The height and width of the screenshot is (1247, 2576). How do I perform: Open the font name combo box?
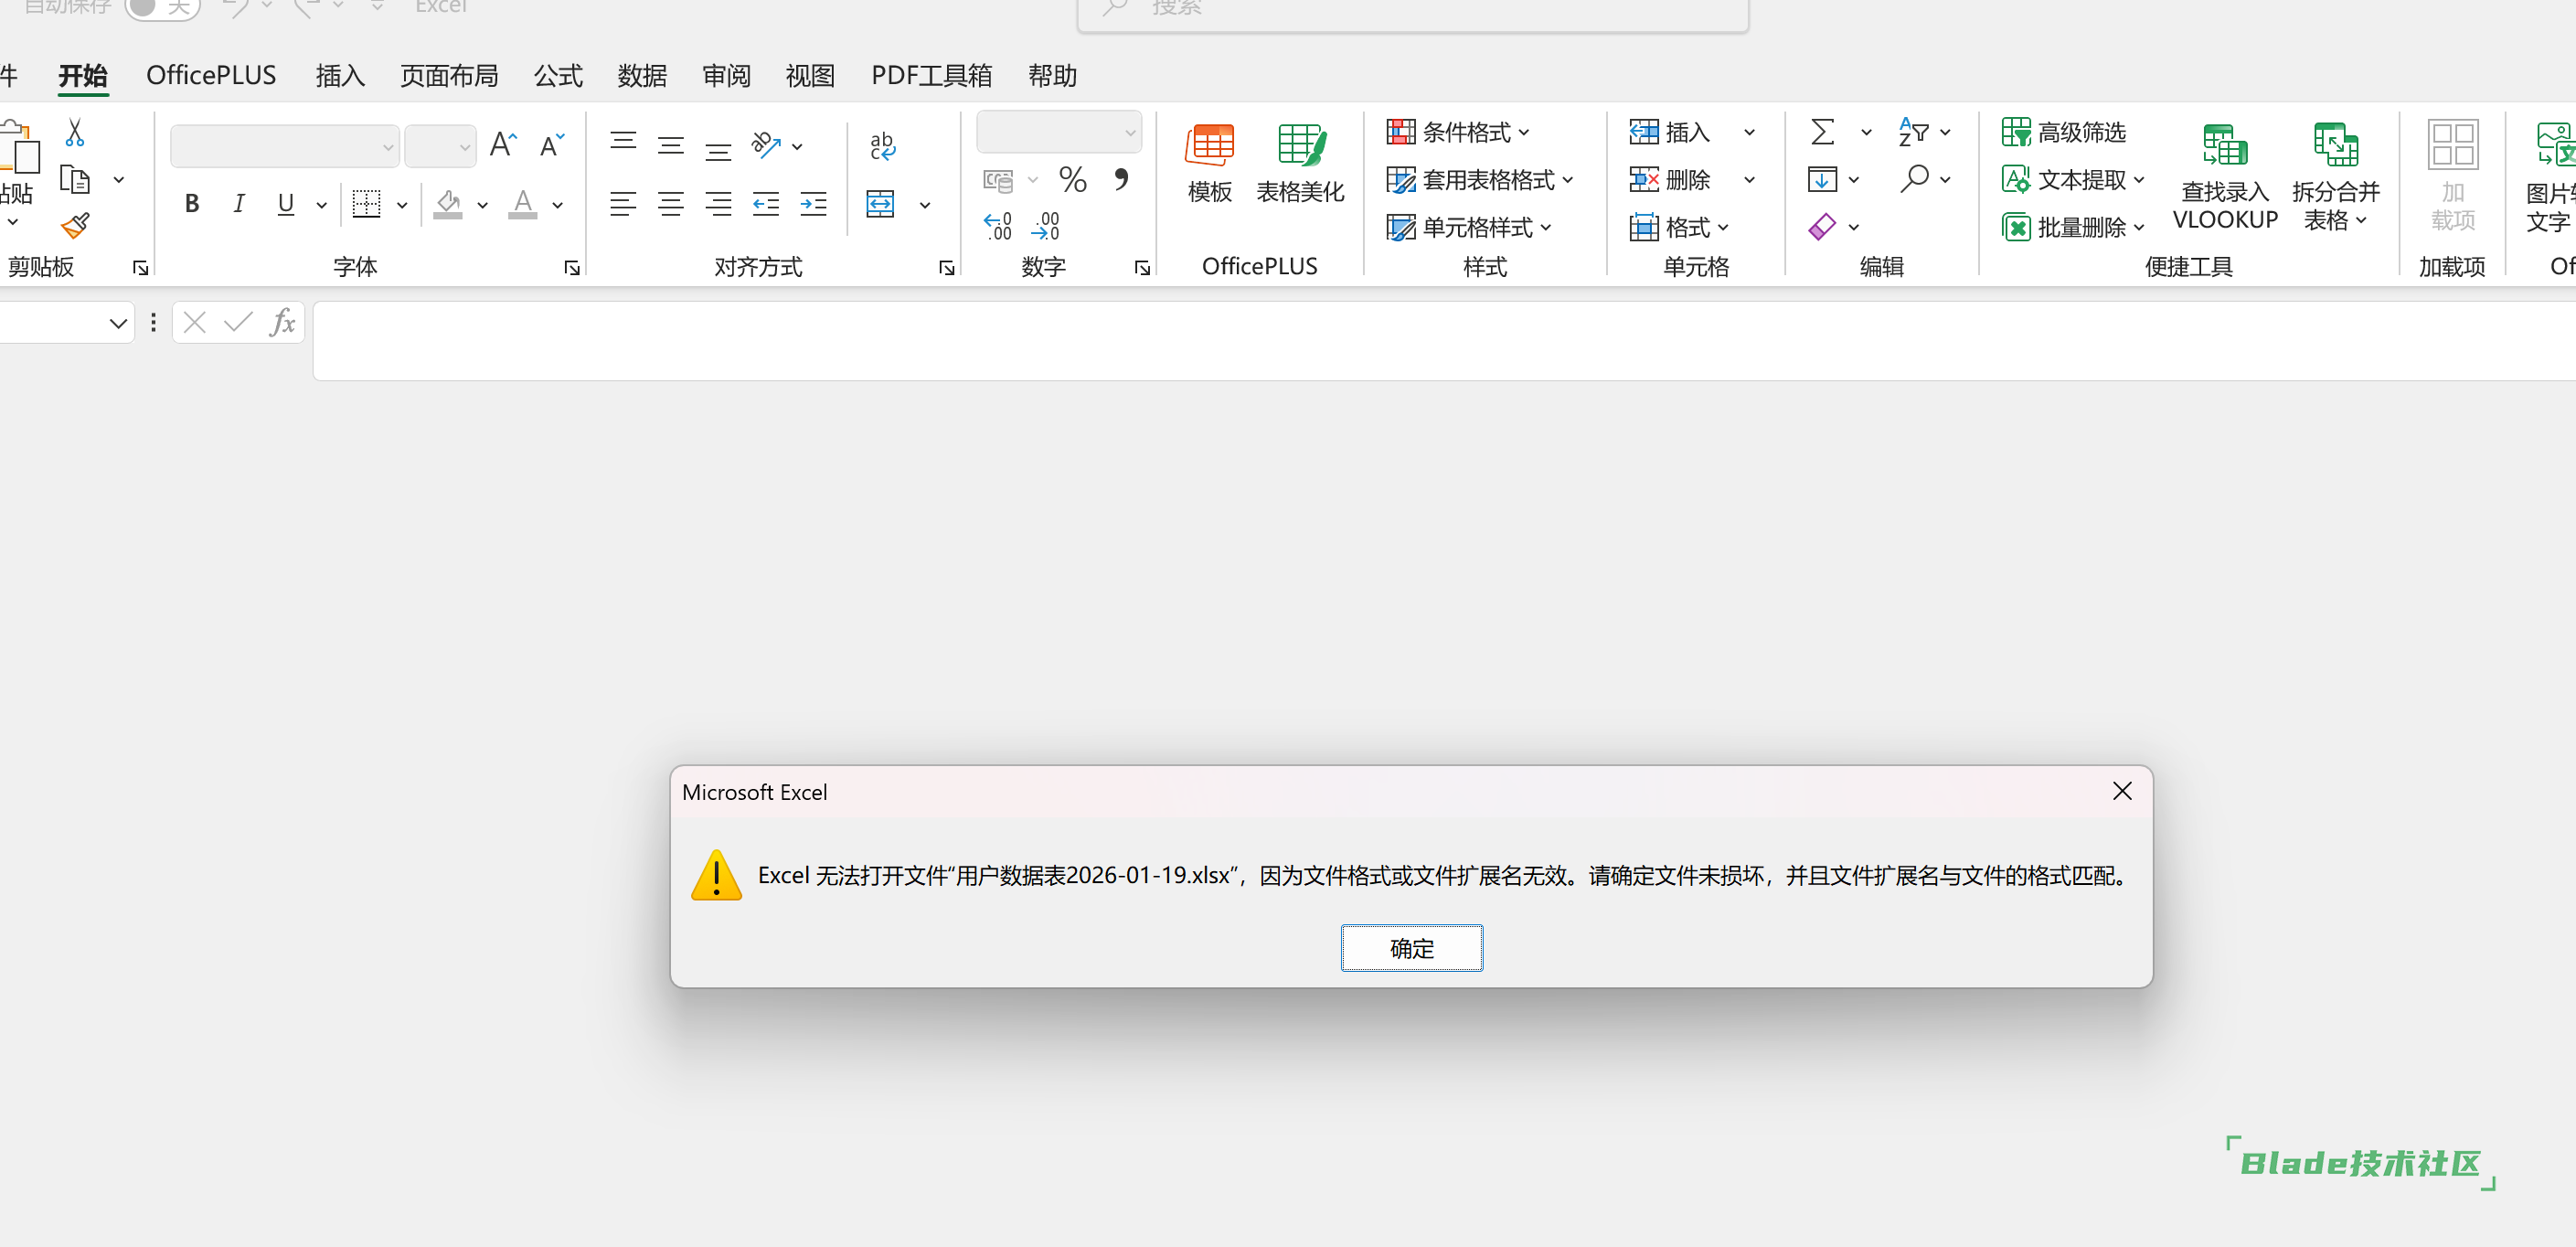pos(285,147)
